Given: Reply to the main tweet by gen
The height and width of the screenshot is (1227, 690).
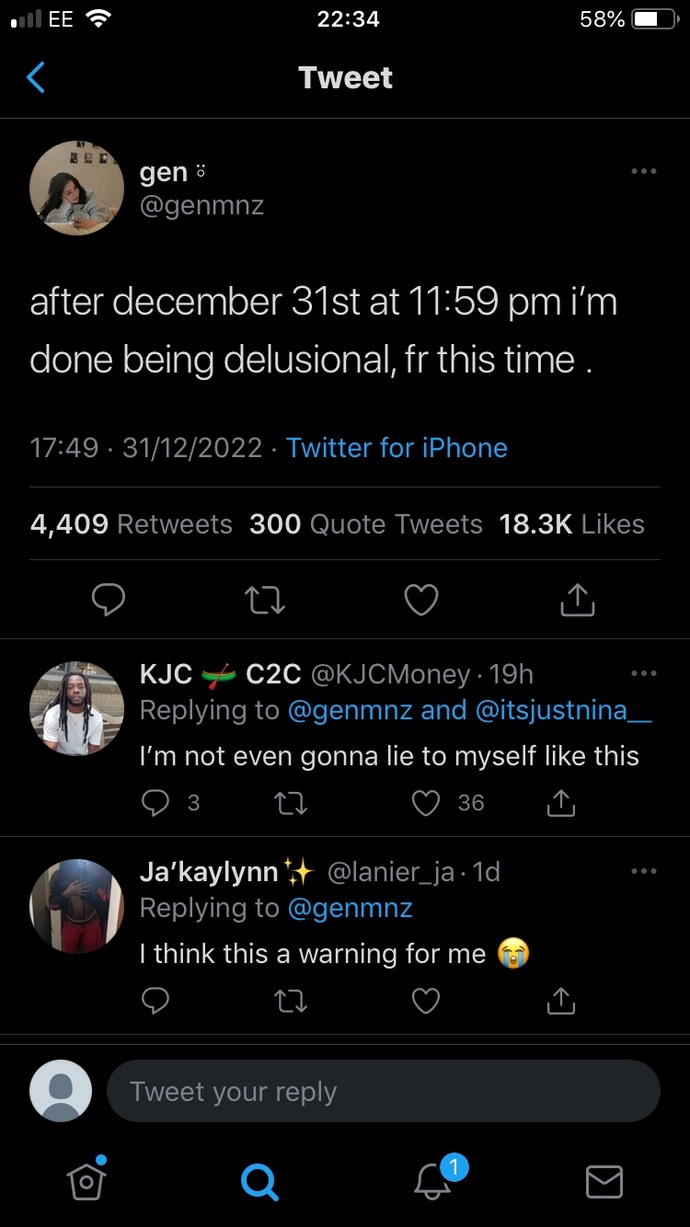Looking at the screenshot, I should click(108, 599).
